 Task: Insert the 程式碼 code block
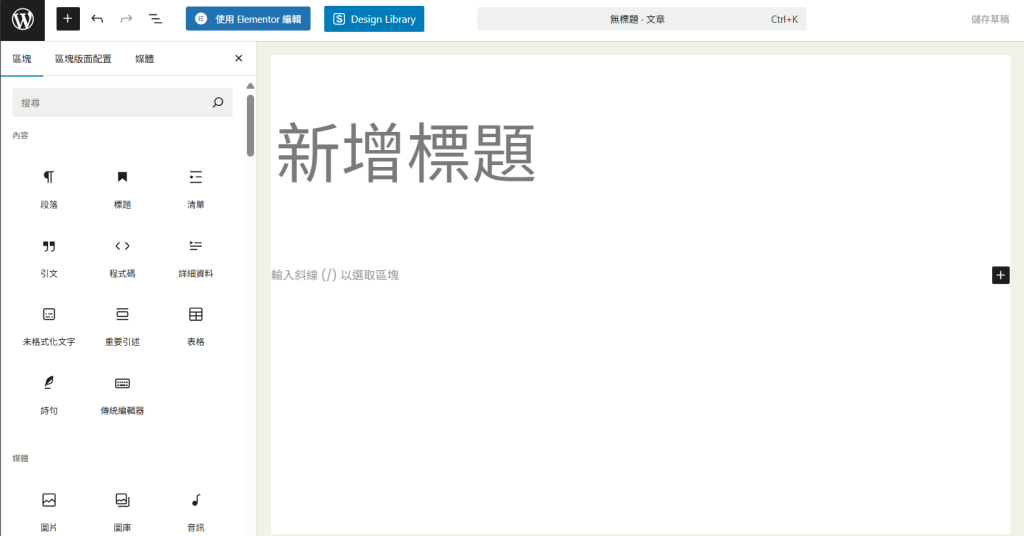coord(122,256)
